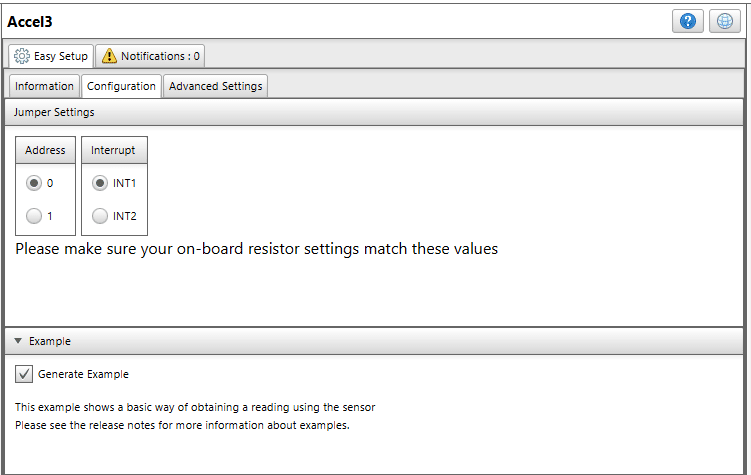Click the warning triangle Notifications icon
Viewport: 751px width, 475px height.
[x=109, y=56]
